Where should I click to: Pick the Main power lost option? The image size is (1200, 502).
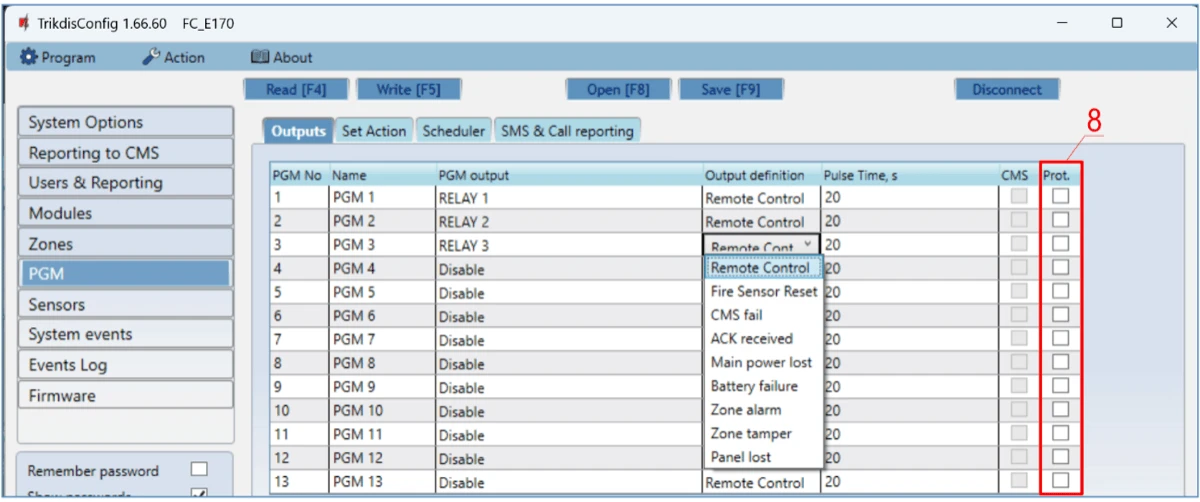pos(761,362)
